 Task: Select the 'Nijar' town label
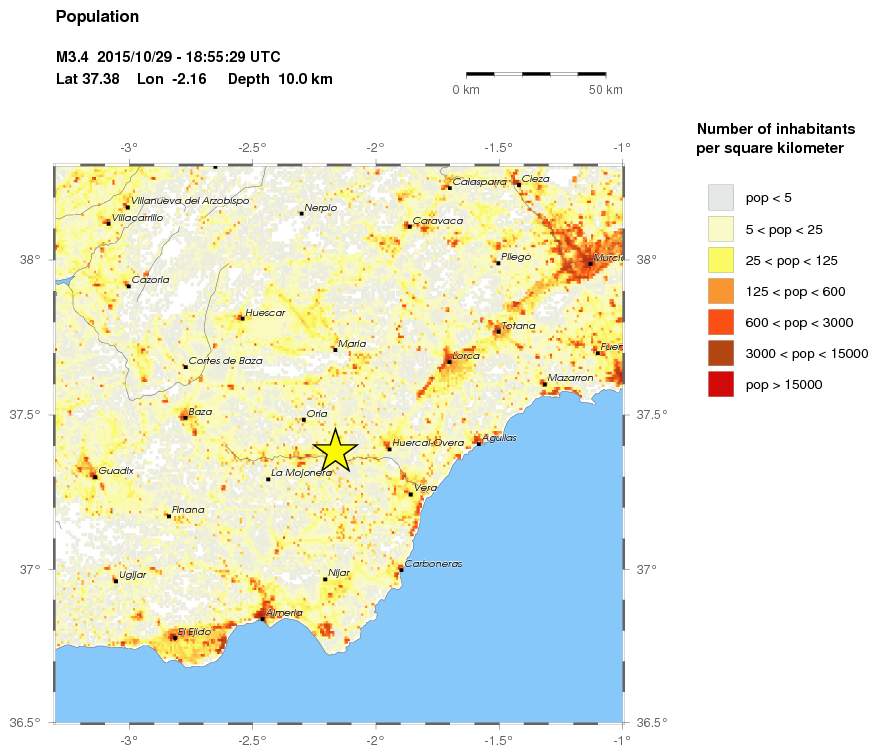pos(339,573)
